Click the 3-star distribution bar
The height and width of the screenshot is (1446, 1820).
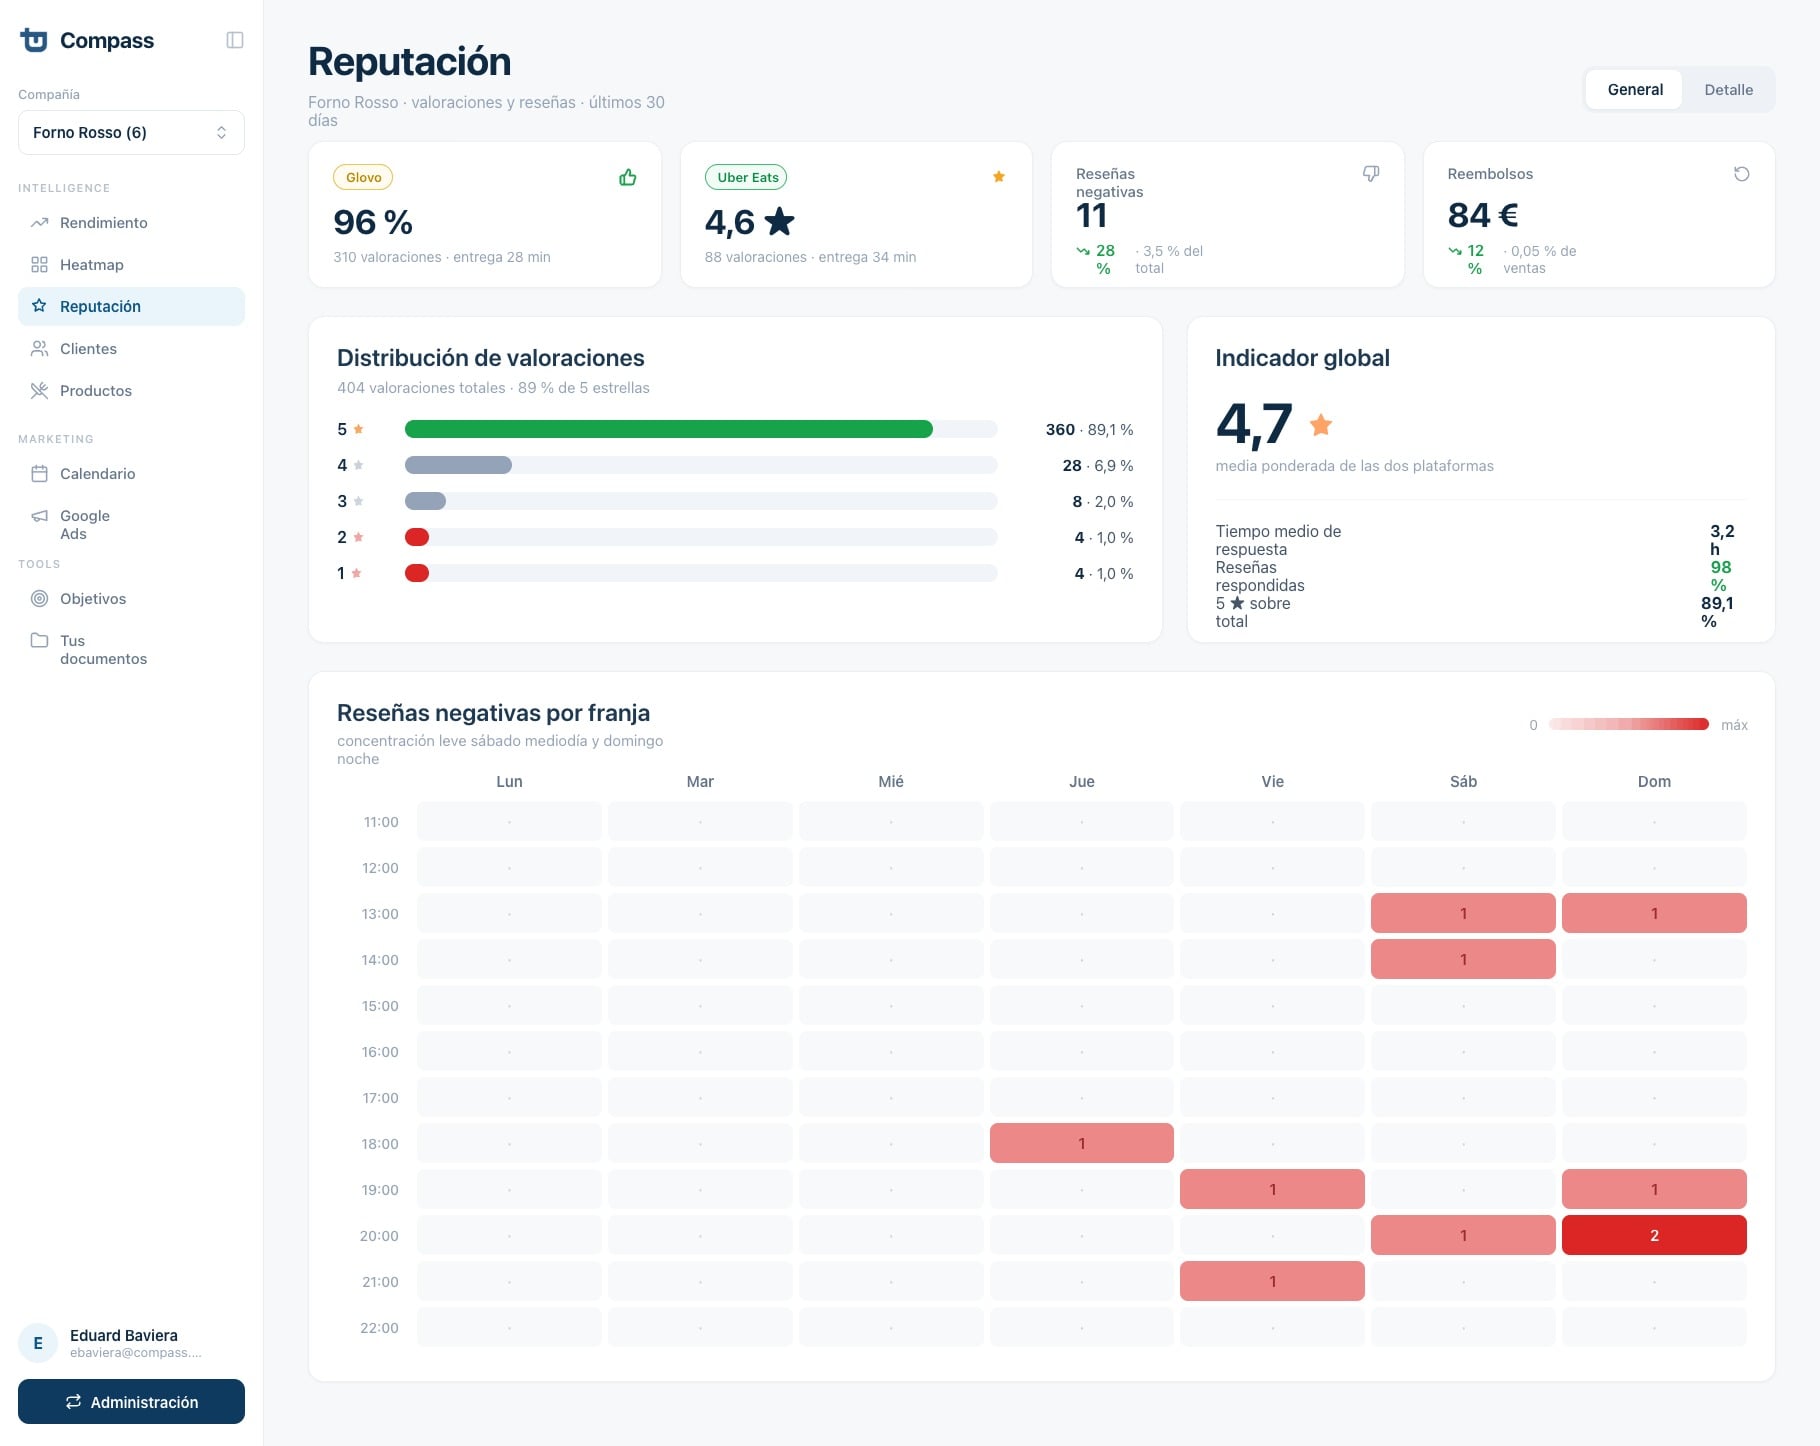click(x=425, y=501)
